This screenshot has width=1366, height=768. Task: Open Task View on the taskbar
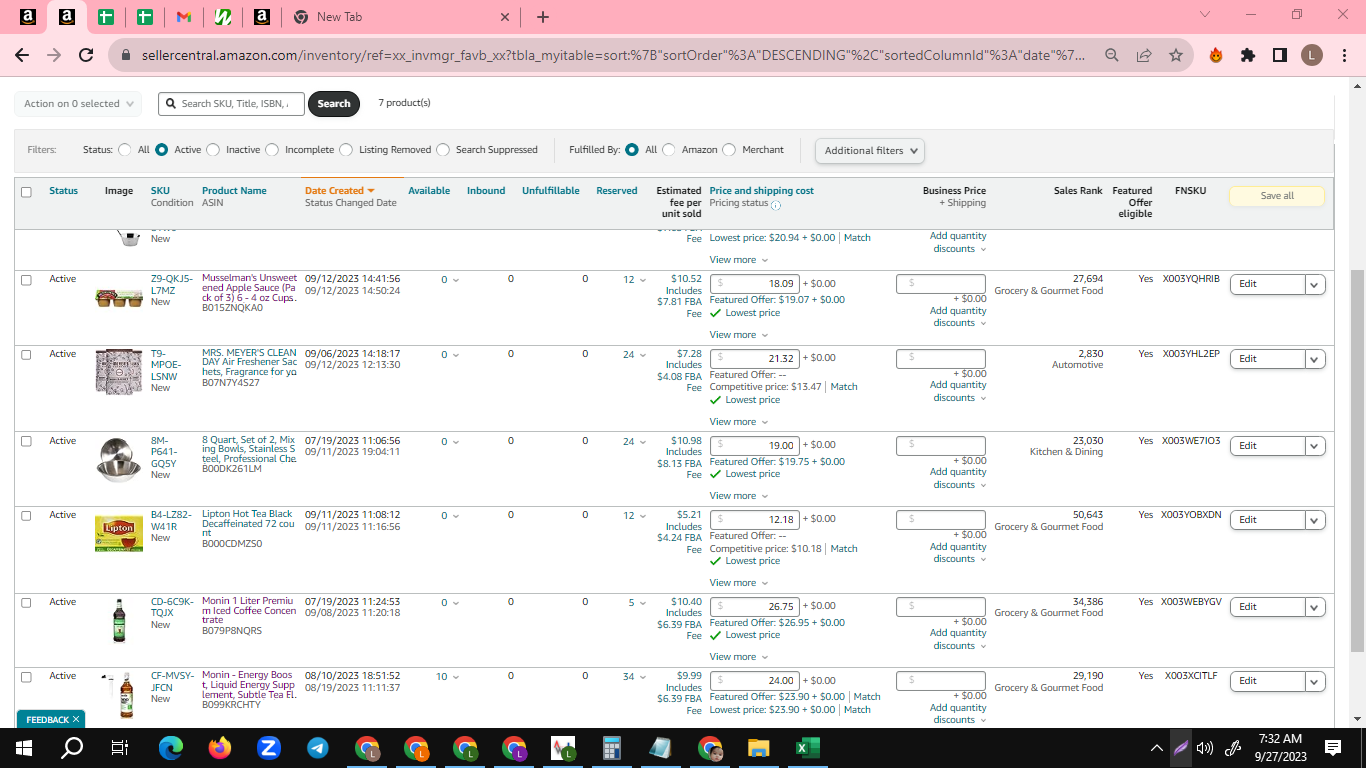pyautogui.click(x=120, y=747)
